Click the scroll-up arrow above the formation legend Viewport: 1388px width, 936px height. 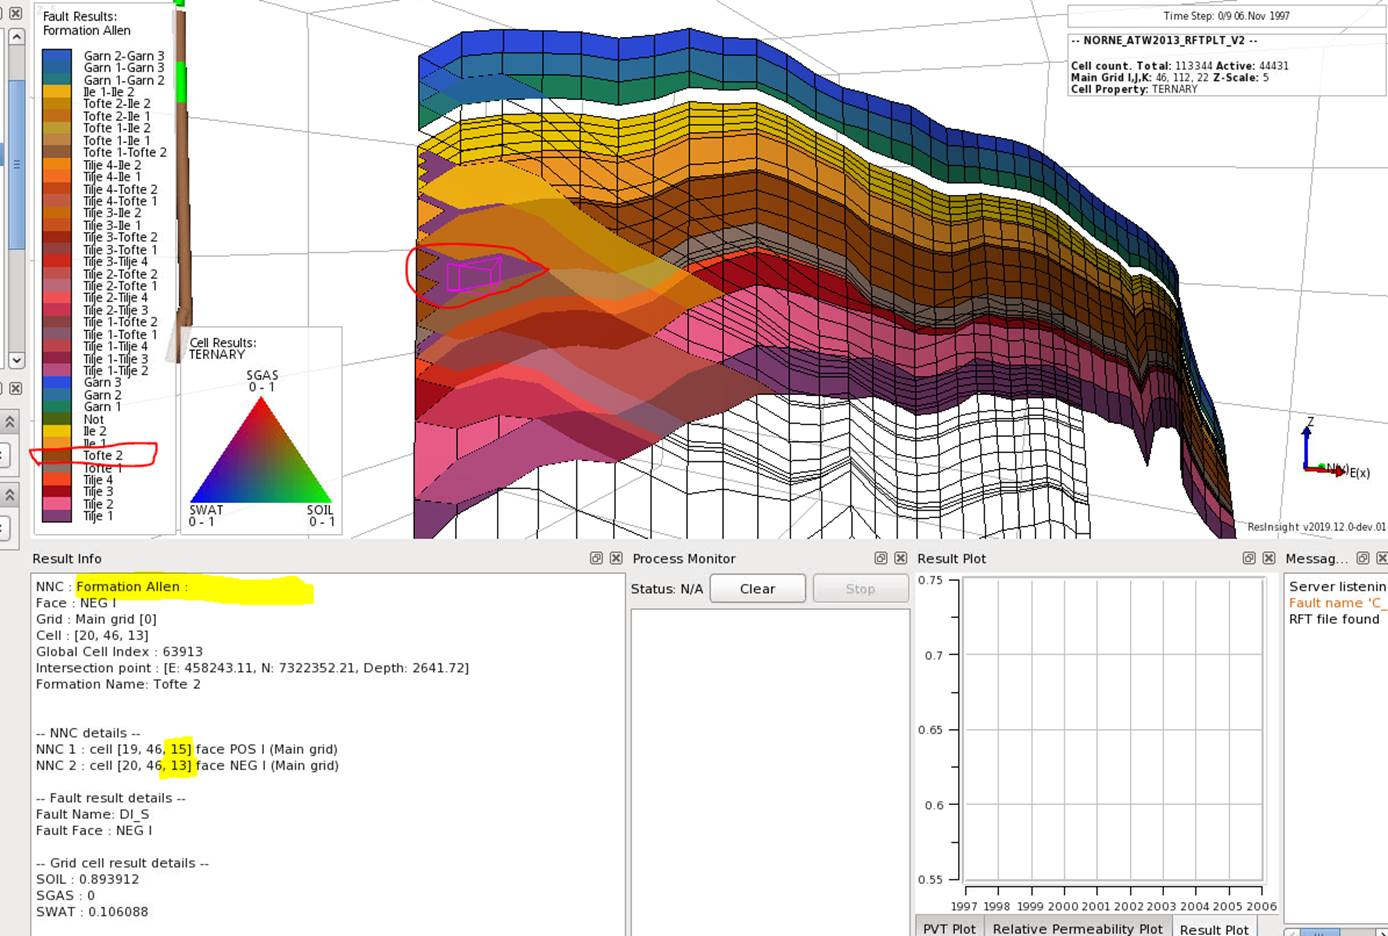[x=16, y=35]
